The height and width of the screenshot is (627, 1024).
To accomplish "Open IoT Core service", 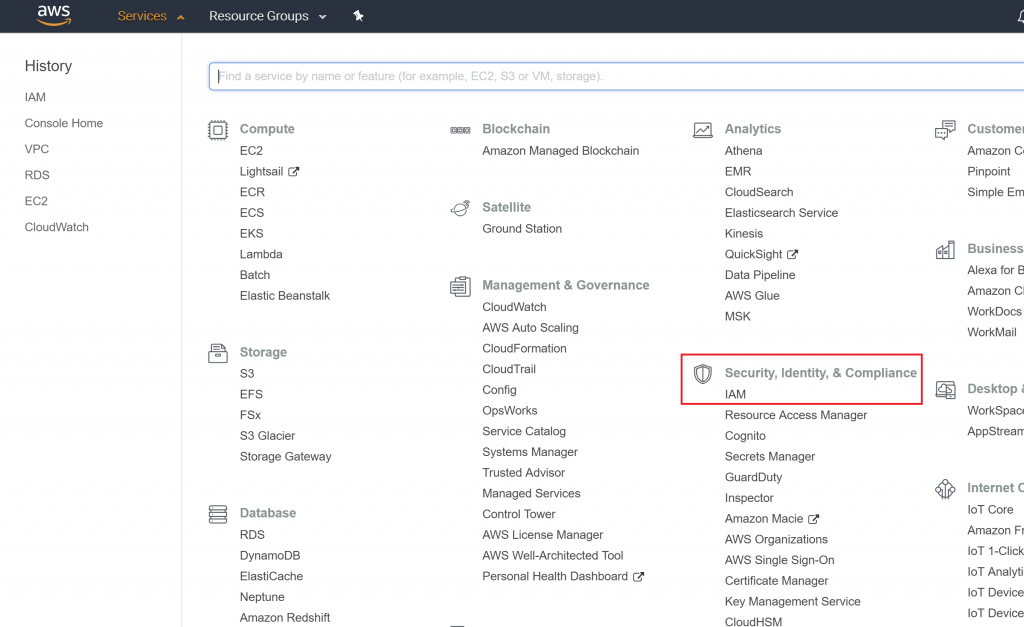I will tap(991, 509).
